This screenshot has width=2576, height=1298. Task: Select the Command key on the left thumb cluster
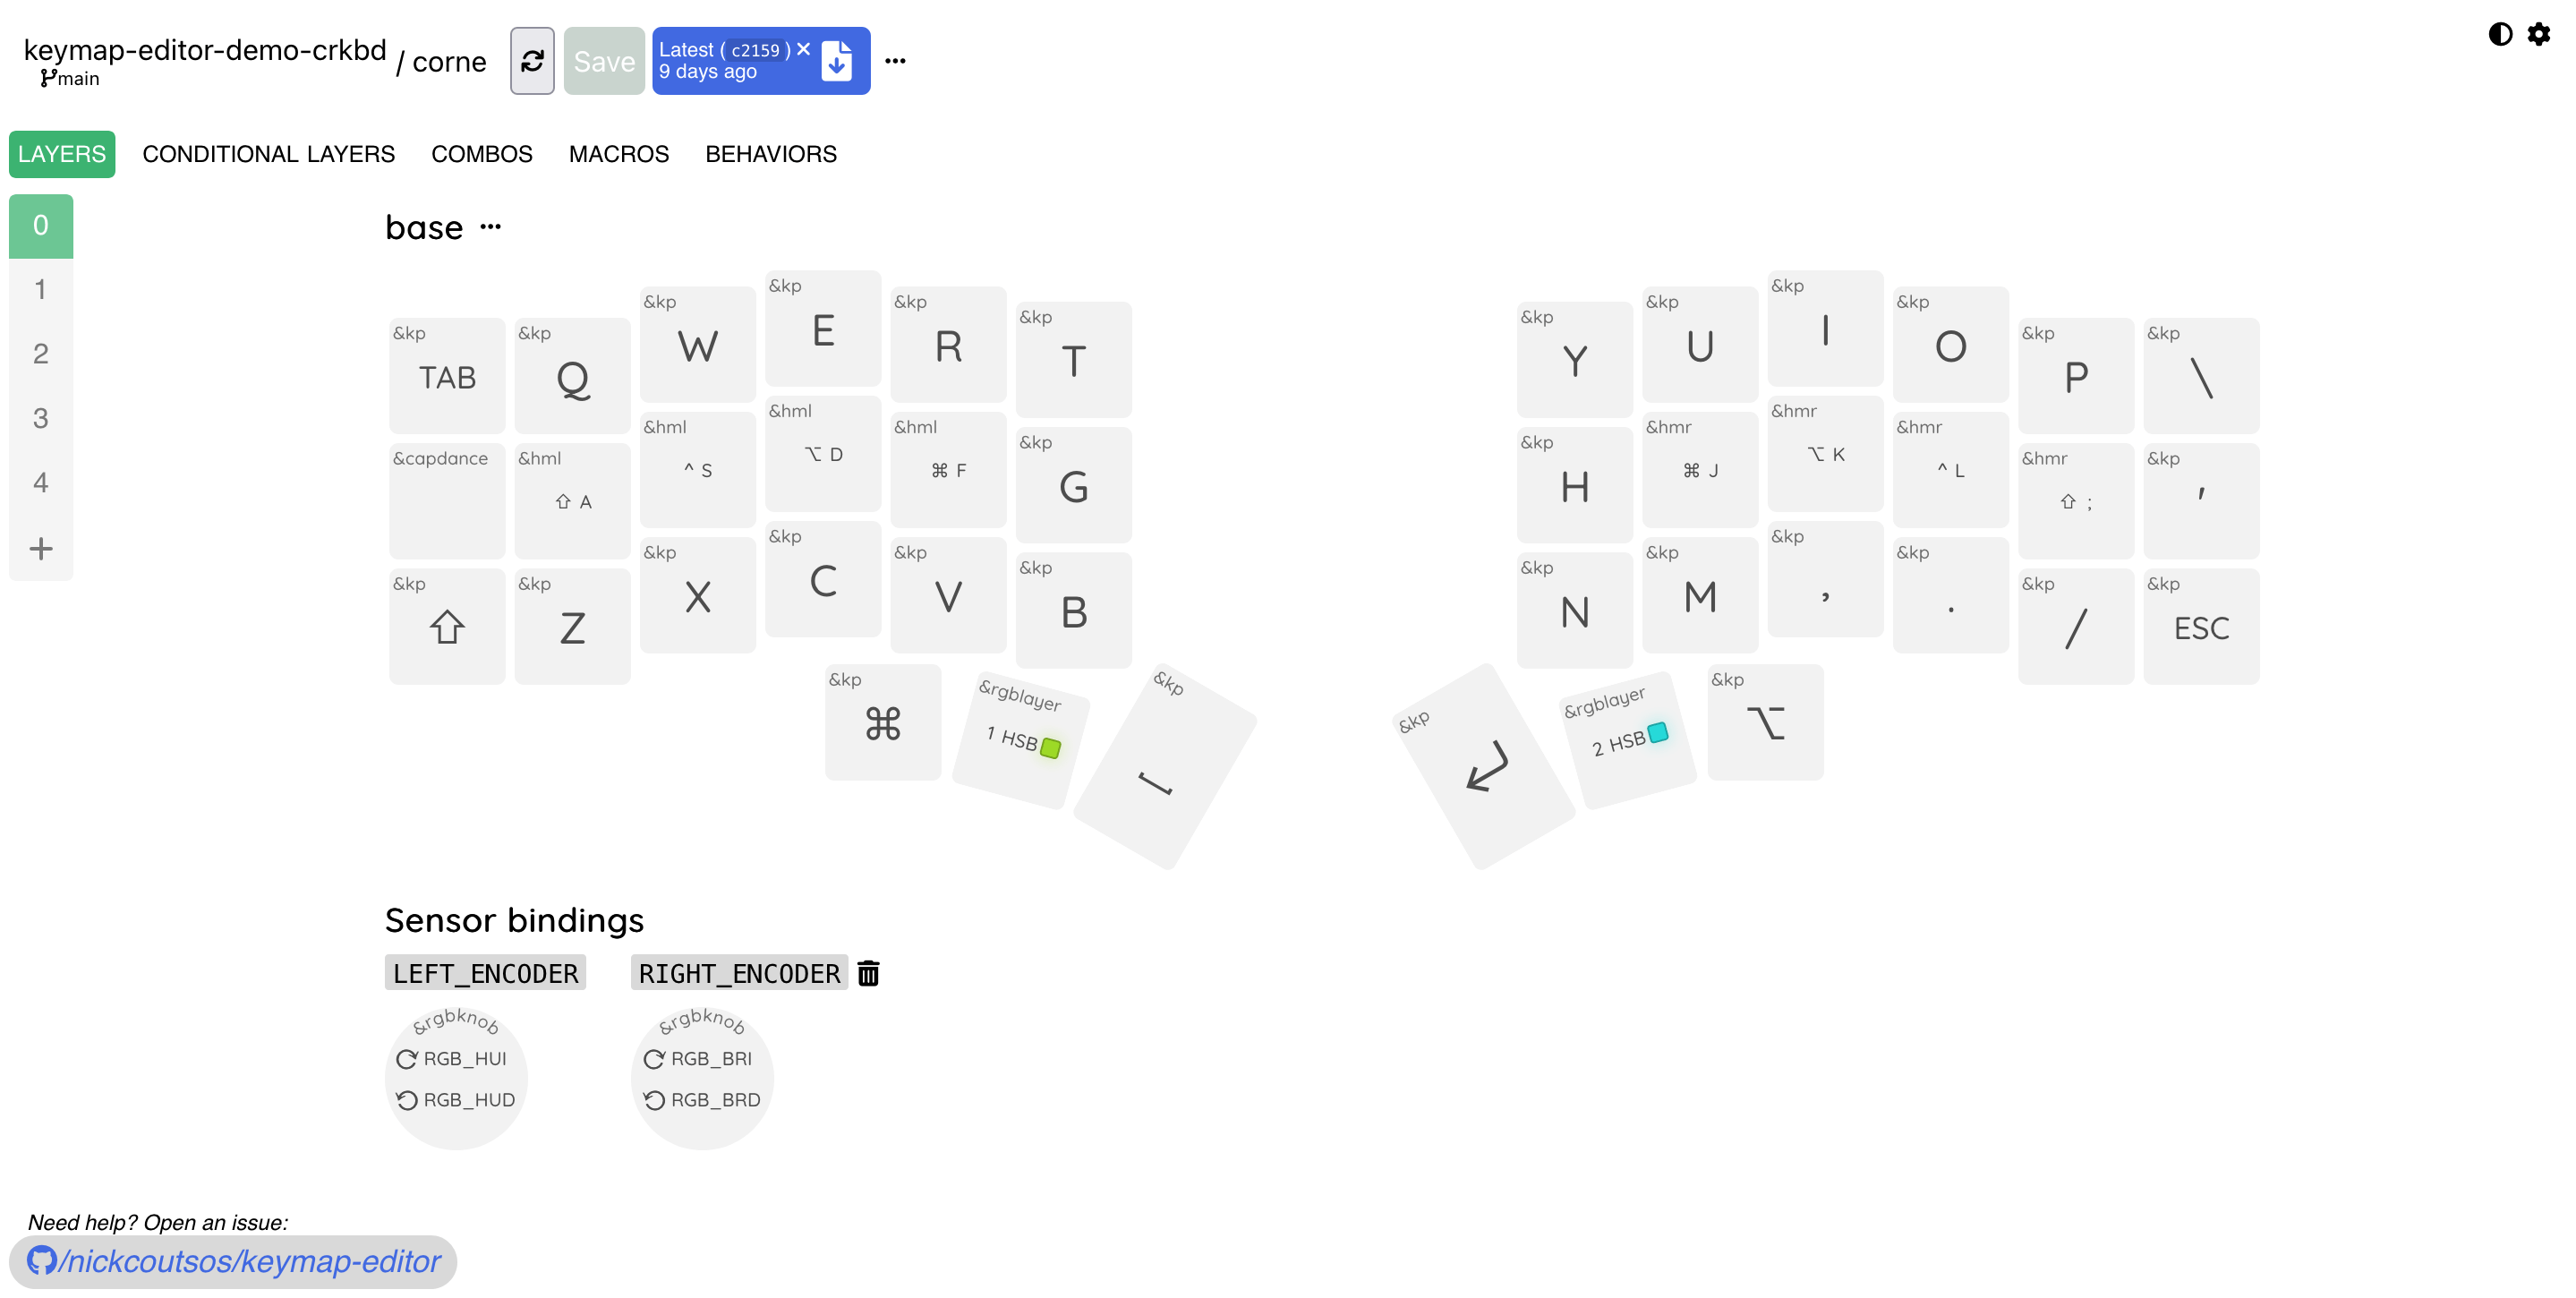pyautogui.click(x=881, y=721)
